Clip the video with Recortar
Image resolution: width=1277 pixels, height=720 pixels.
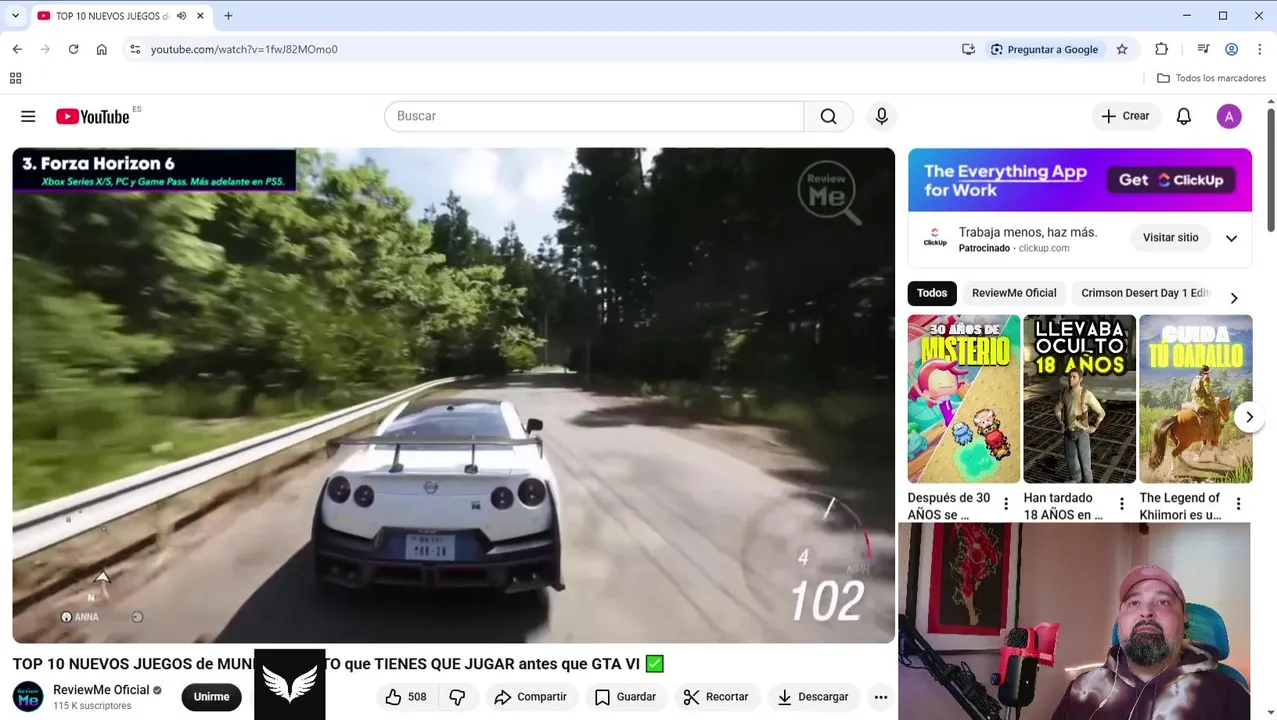coord(715,697)
